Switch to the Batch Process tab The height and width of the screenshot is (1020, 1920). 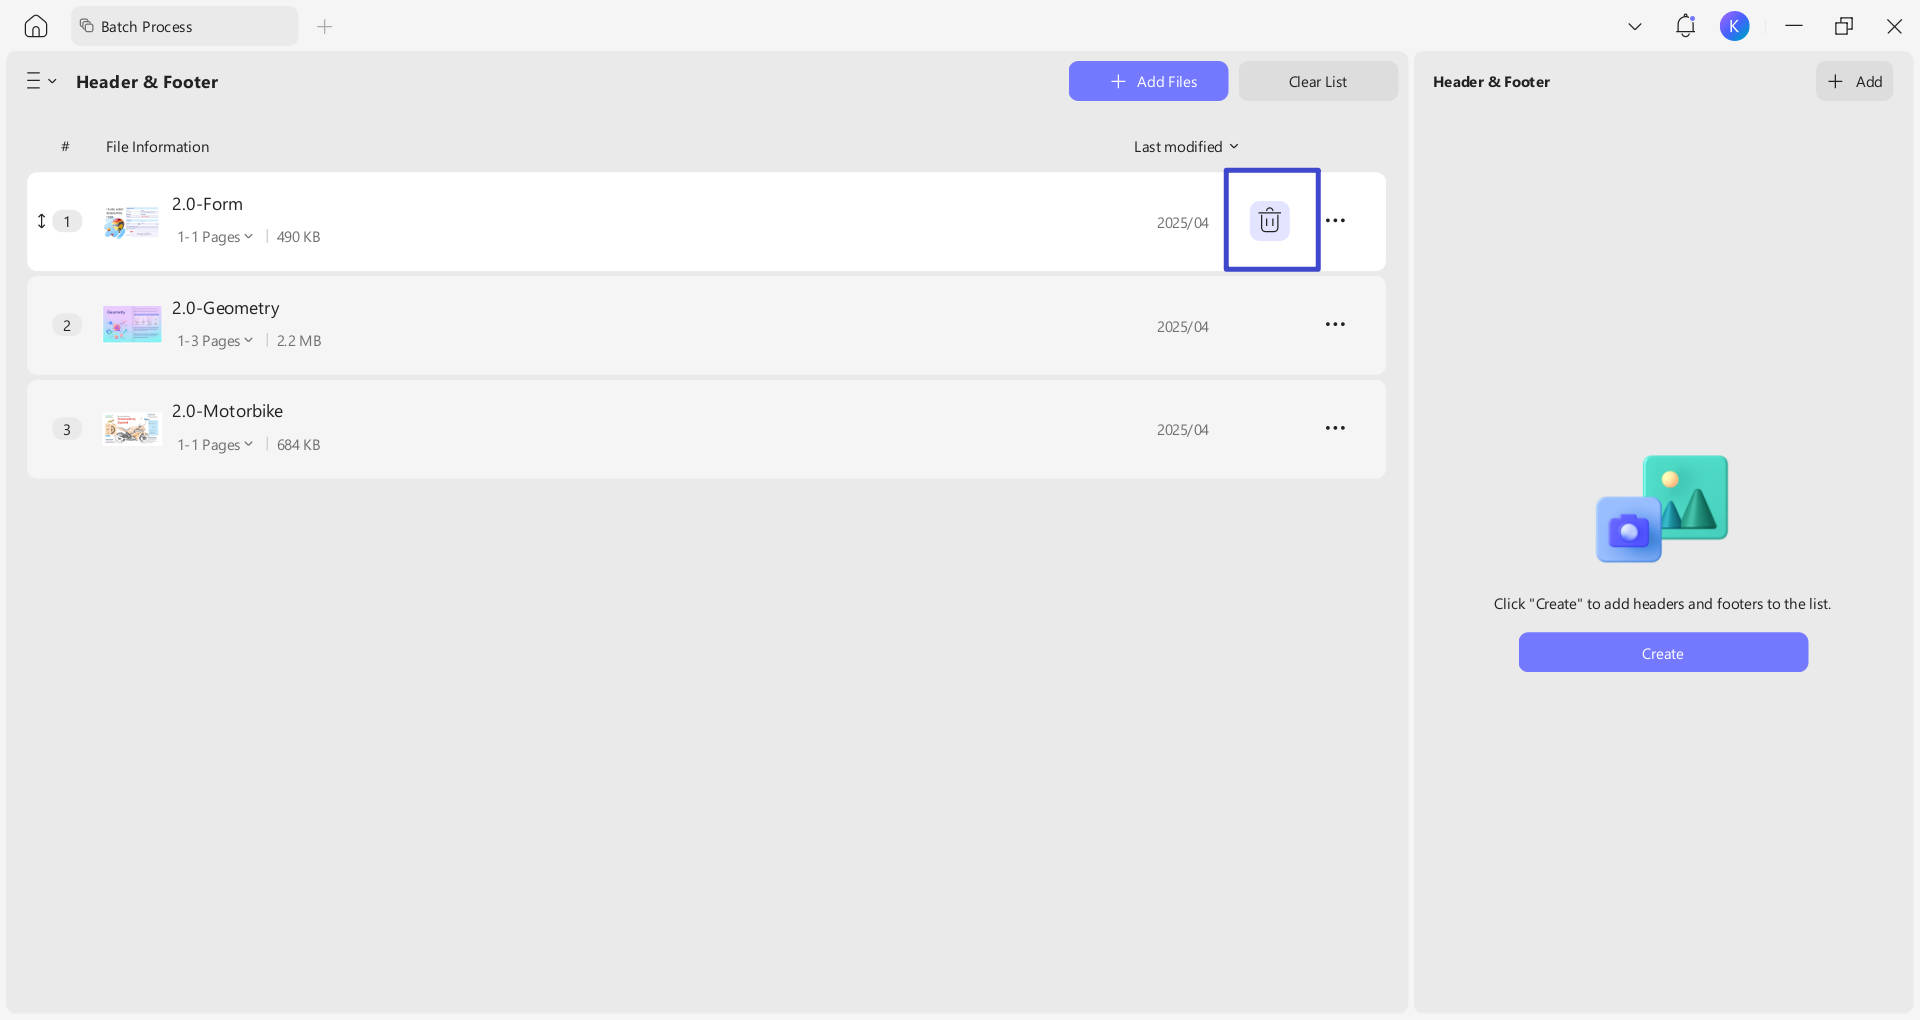tap(185, 26)
